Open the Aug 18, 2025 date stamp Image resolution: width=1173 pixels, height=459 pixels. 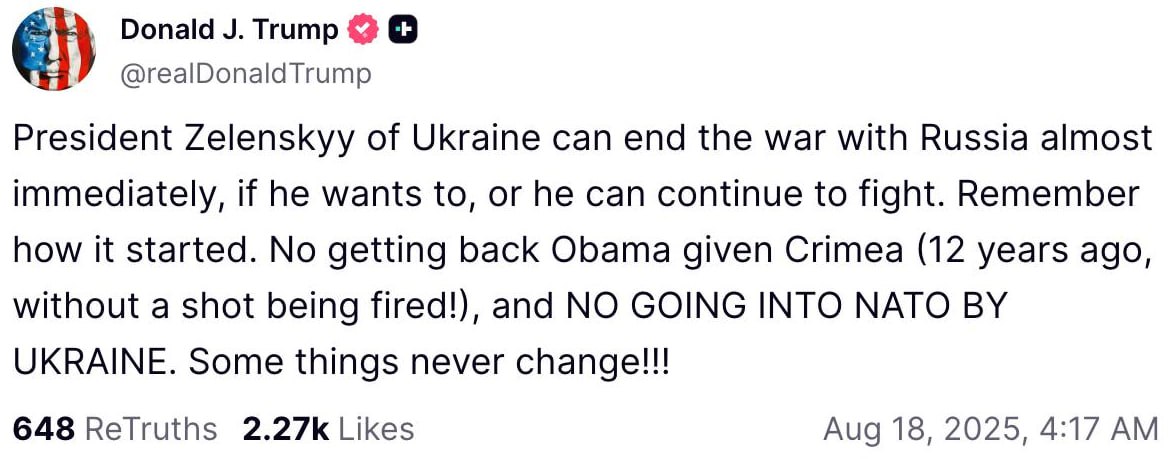pyautogui.click(x=918, y=429)
